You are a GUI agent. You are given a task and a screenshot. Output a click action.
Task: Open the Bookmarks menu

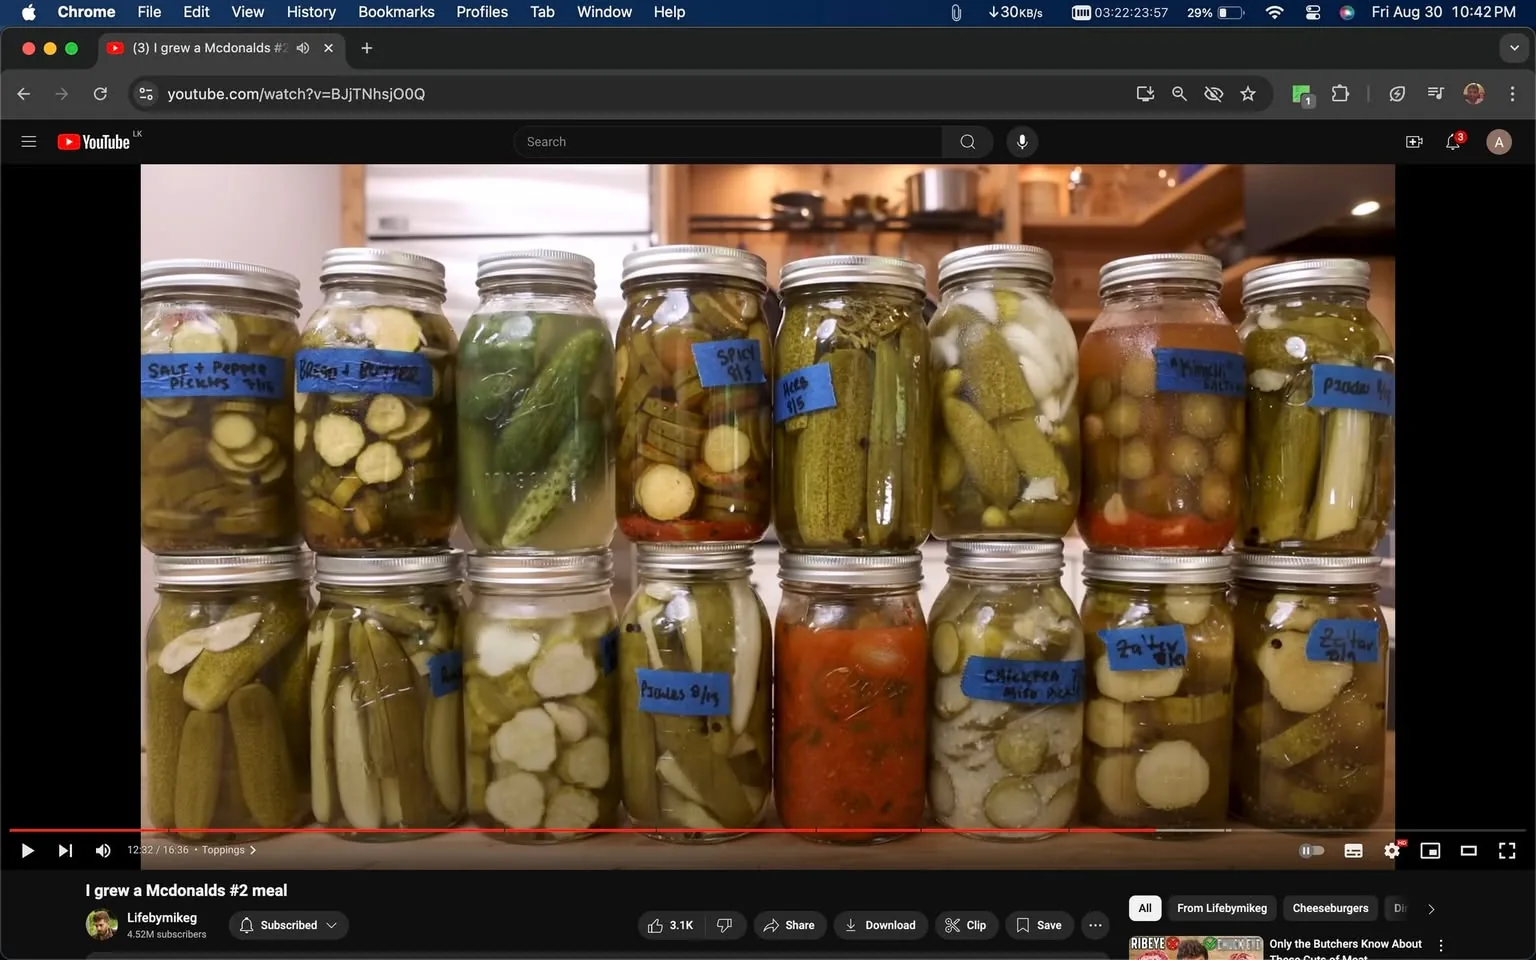395,12
